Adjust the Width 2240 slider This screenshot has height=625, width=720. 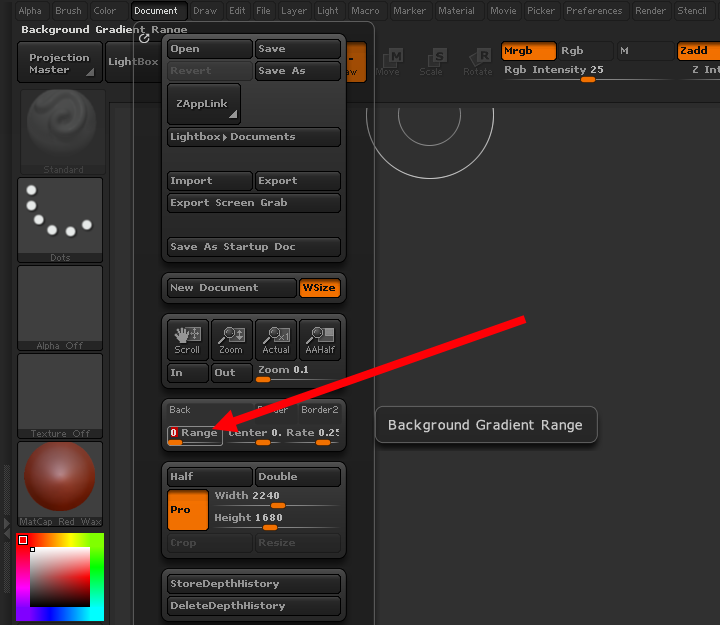click(x=276, y=499)
